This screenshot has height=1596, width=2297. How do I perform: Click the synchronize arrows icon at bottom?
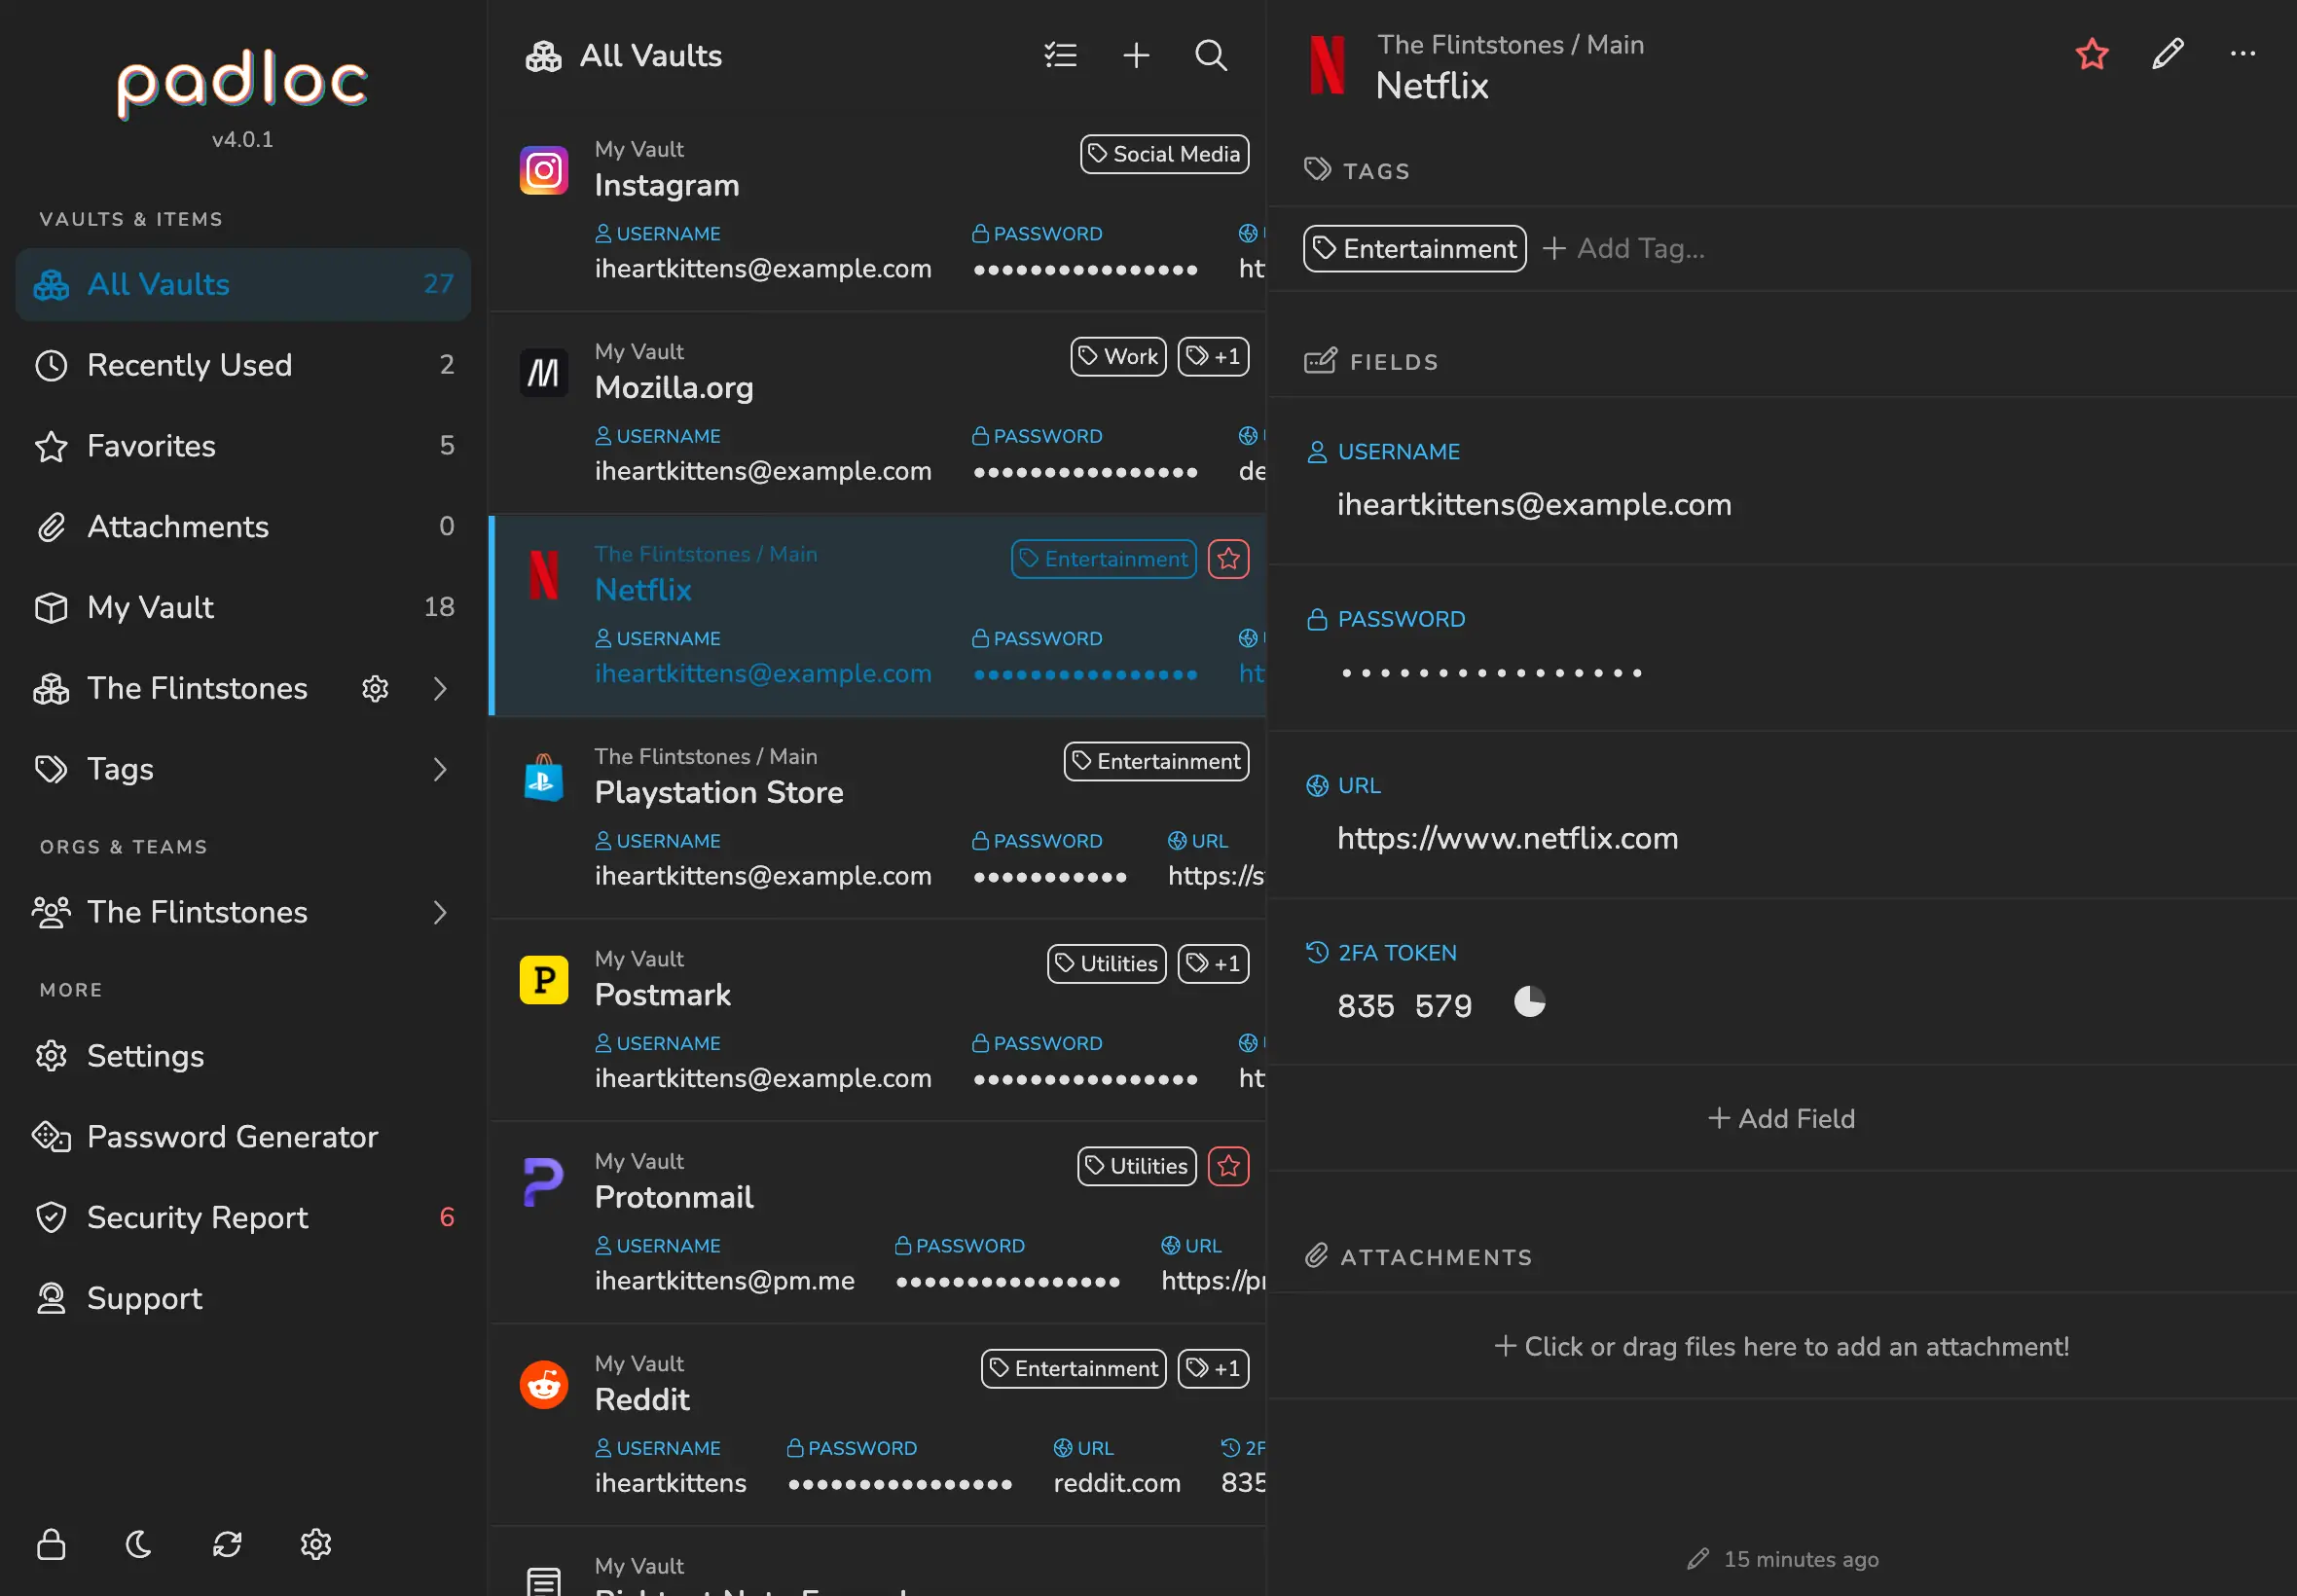coord(227,1544)
